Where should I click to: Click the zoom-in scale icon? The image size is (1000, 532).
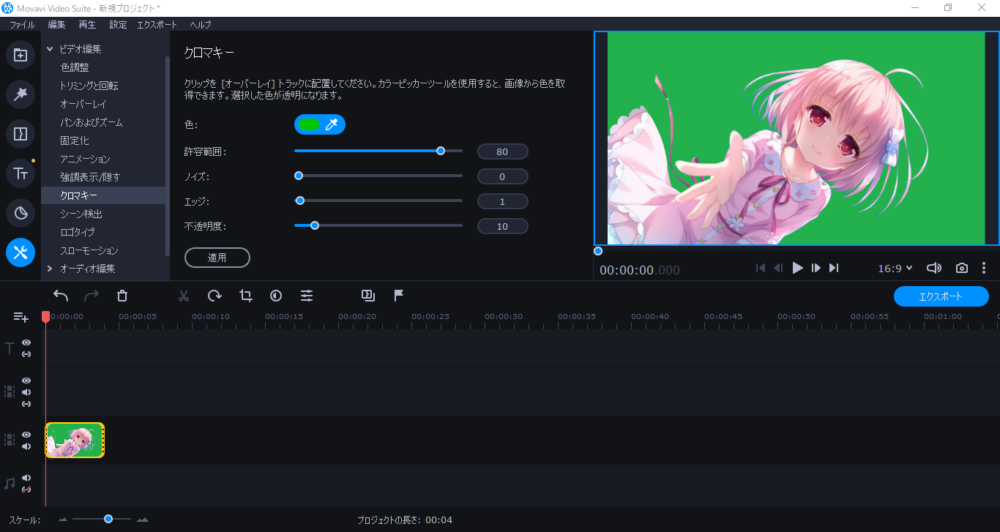[x=142, y=520]
